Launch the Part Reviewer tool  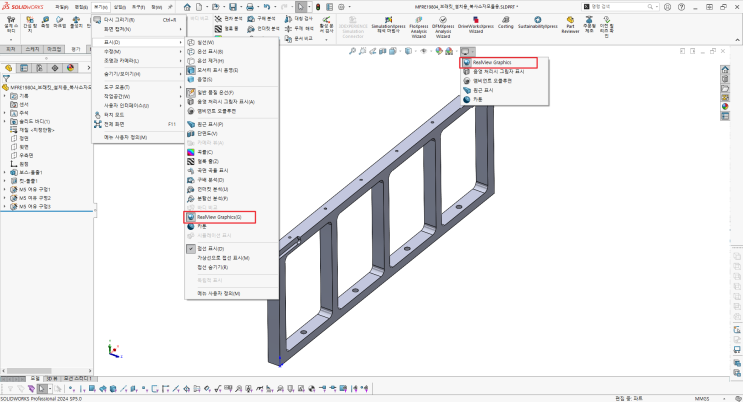(x=570, y=25)
